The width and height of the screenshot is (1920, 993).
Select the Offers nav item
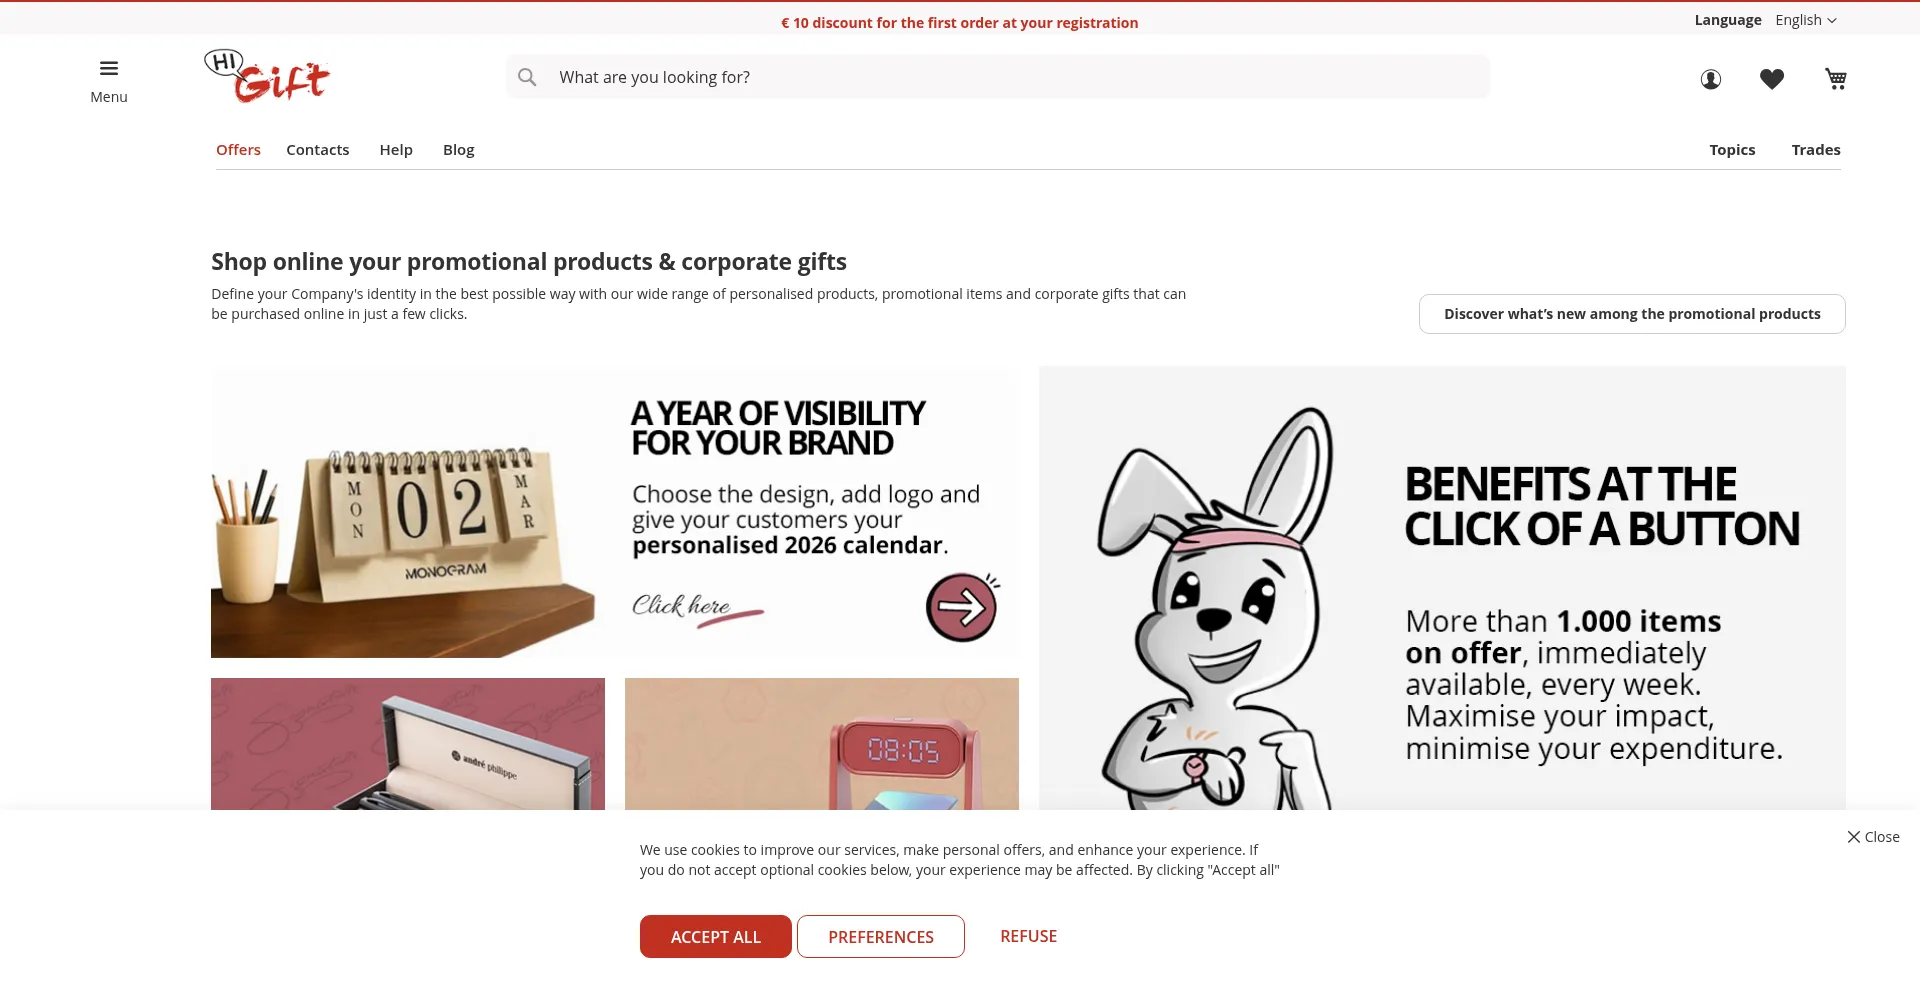point(238,150)
